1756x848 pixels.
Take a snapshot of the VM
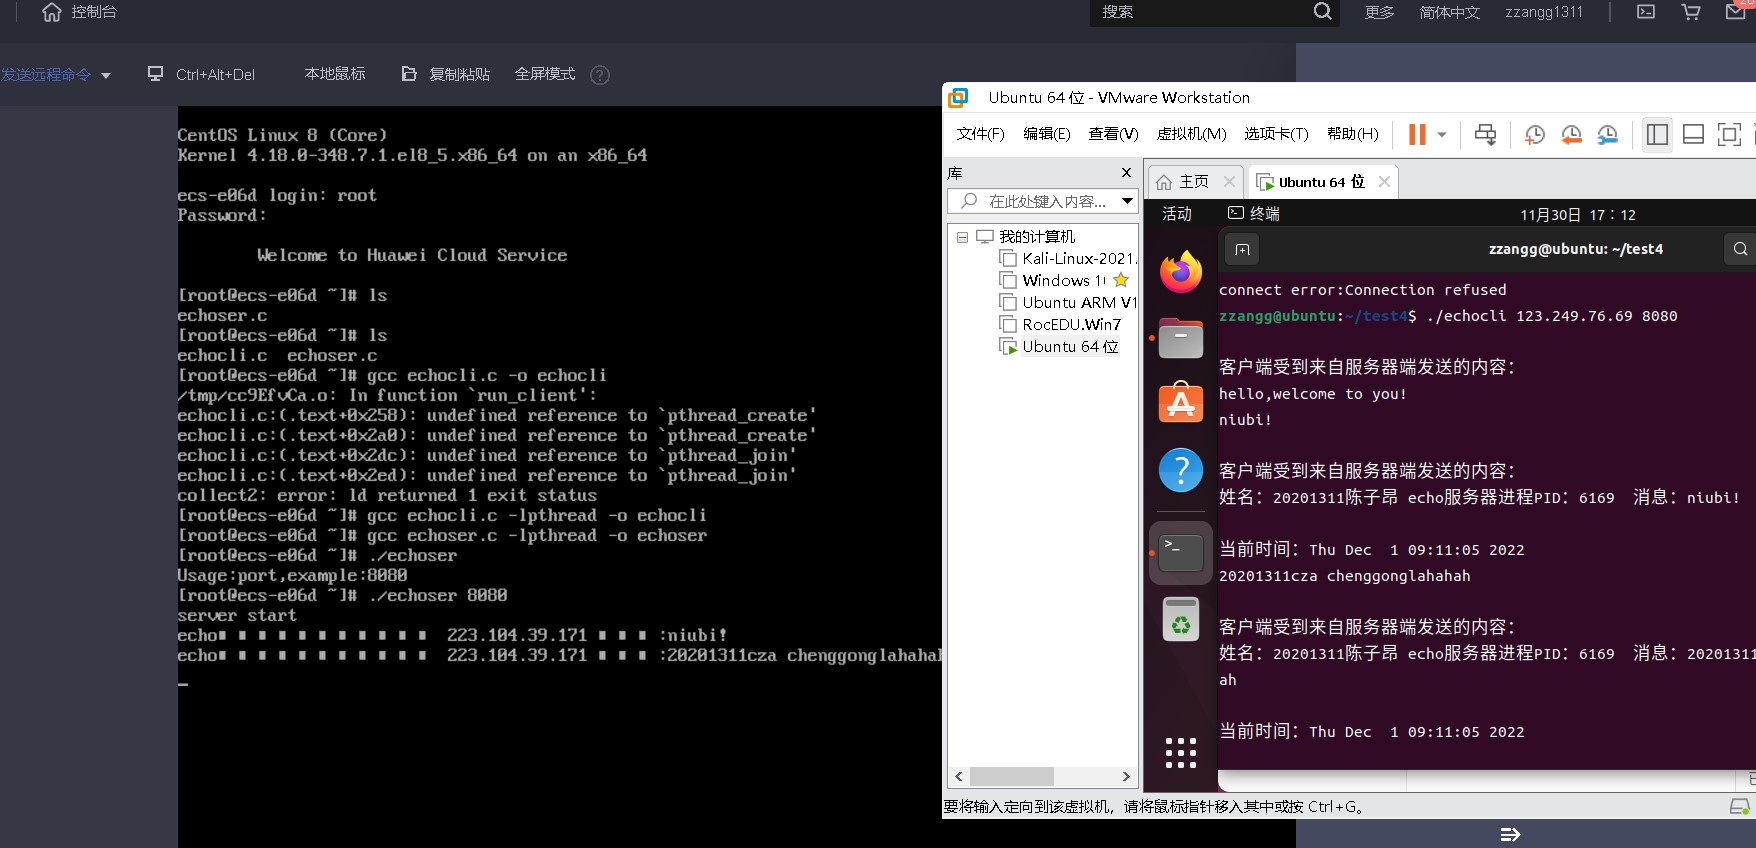tap(1534, 134)
